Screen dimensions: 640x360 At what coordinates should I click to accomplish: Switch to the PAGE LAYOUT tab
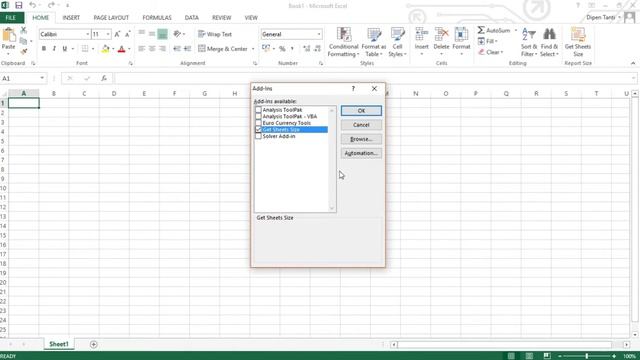point(111,18)
